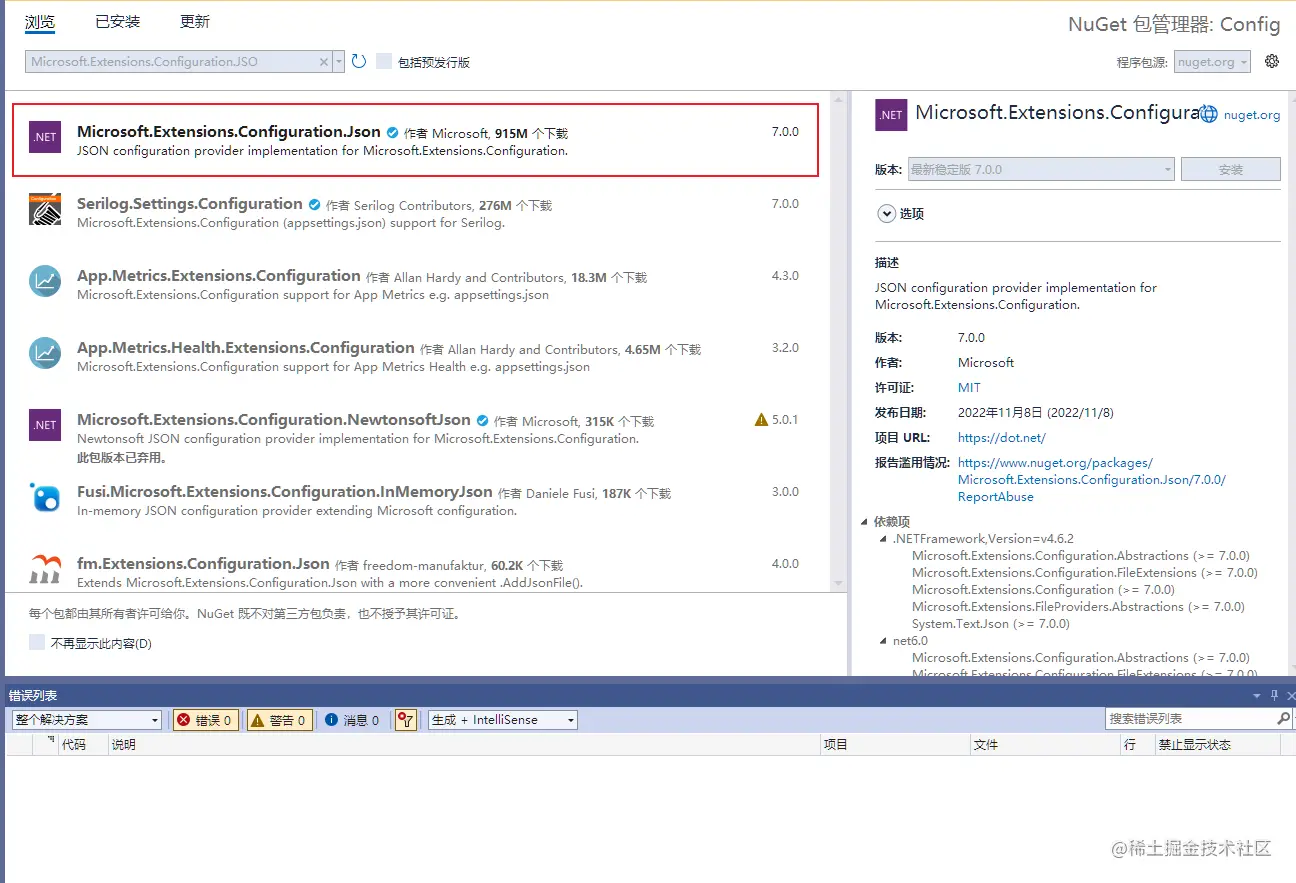Switch to the Updates tab

tap(195, 21)
